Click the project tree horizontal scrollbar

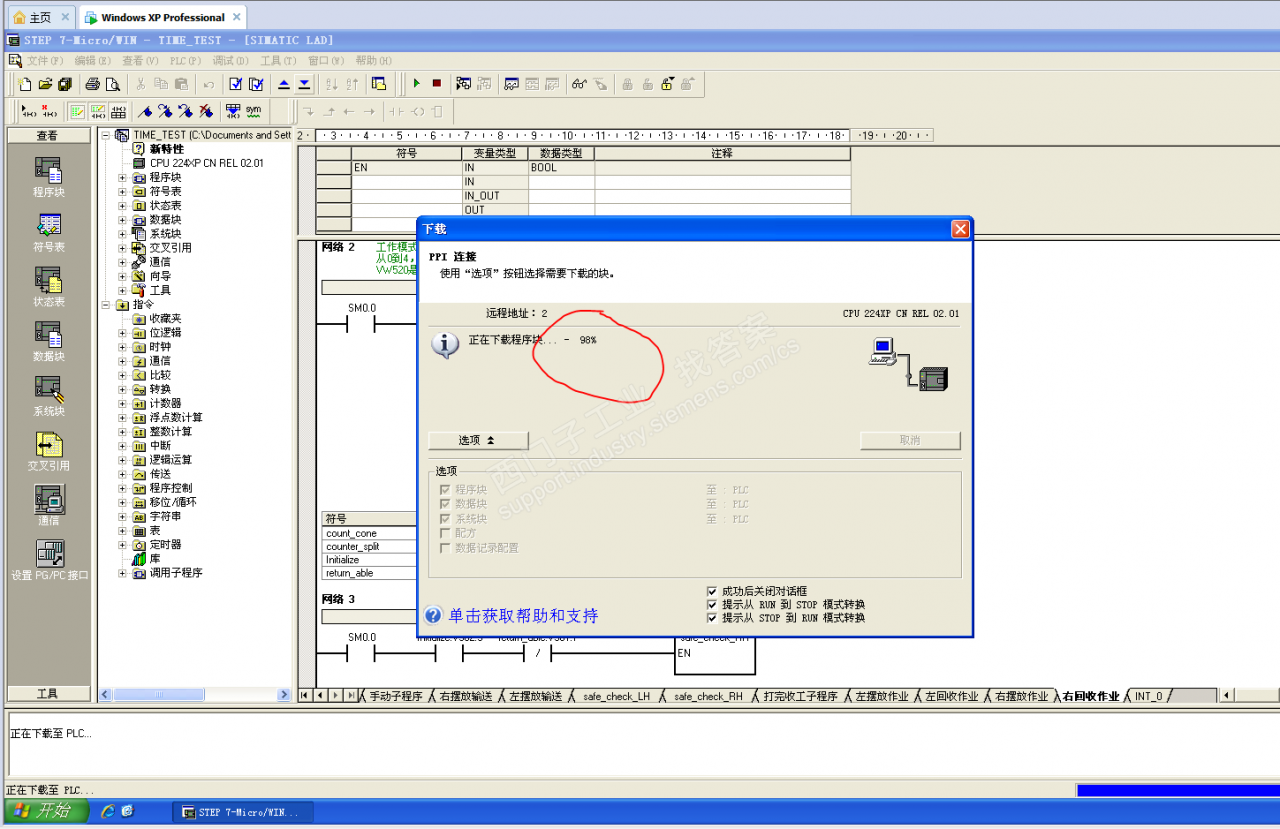point(196,694)
